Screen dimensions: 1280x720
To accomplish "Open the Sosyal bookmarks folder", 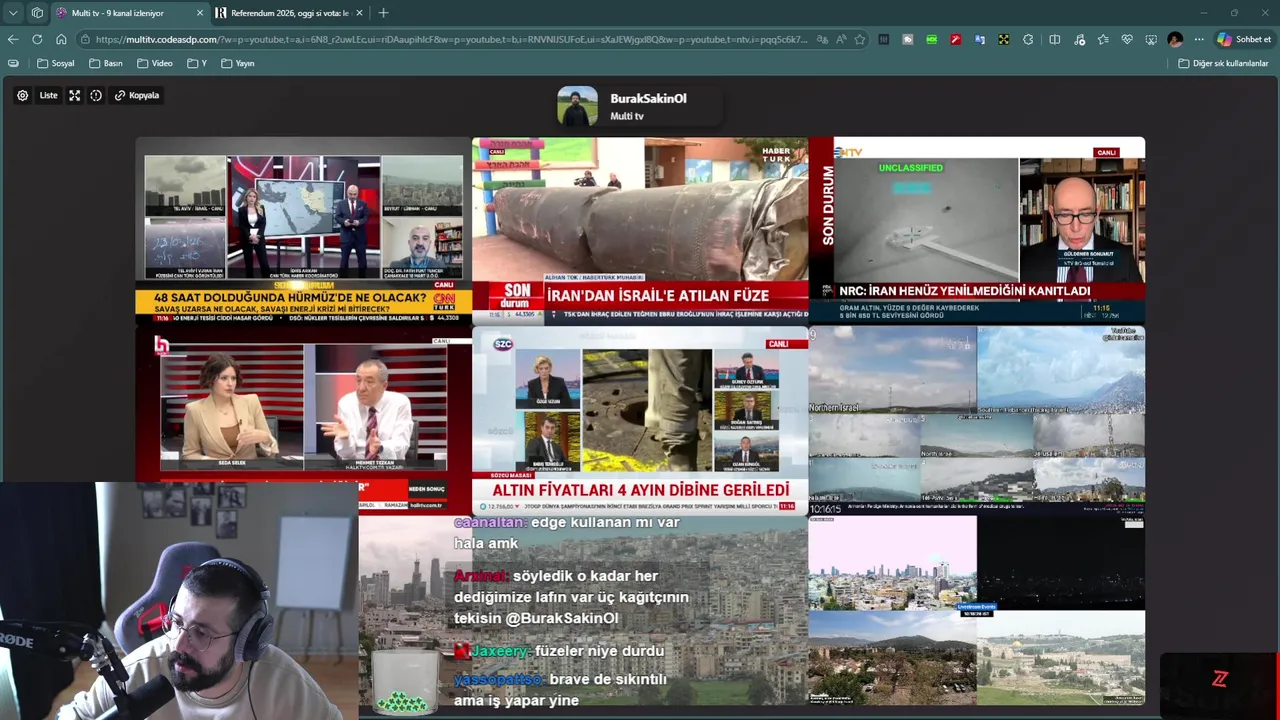I will click(56, 63).
